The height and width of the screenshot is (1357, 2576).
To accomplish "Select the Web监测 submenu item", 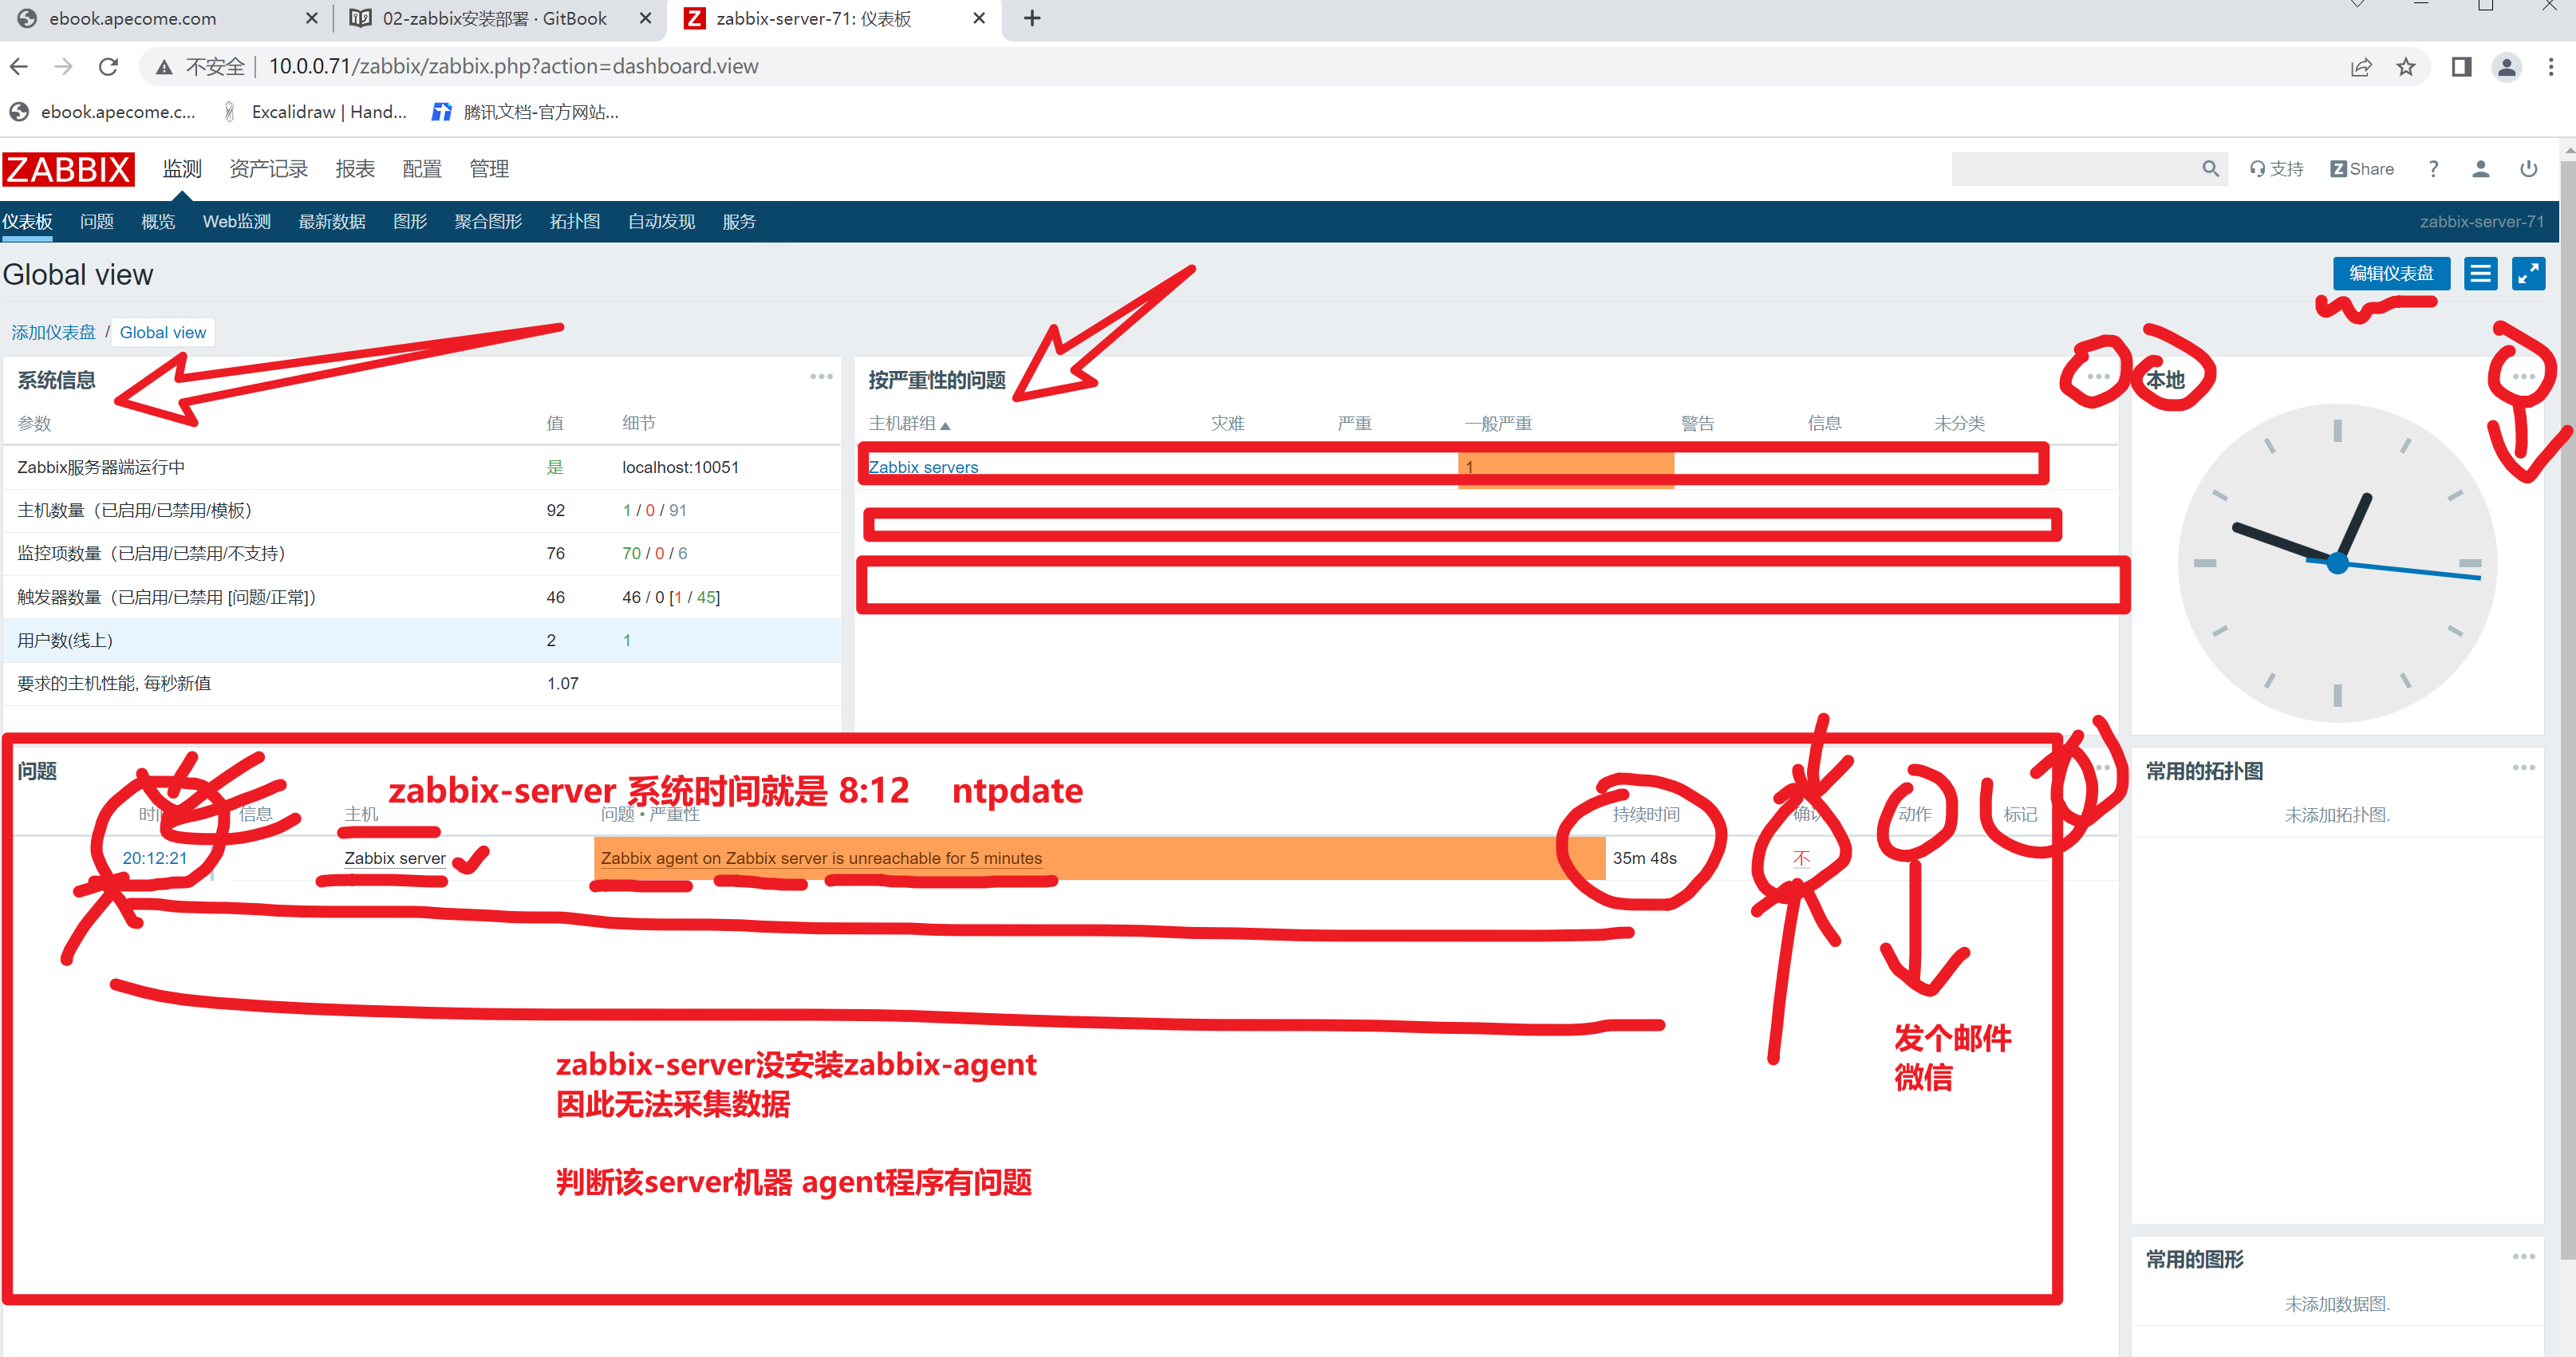I will click(236, 222).
